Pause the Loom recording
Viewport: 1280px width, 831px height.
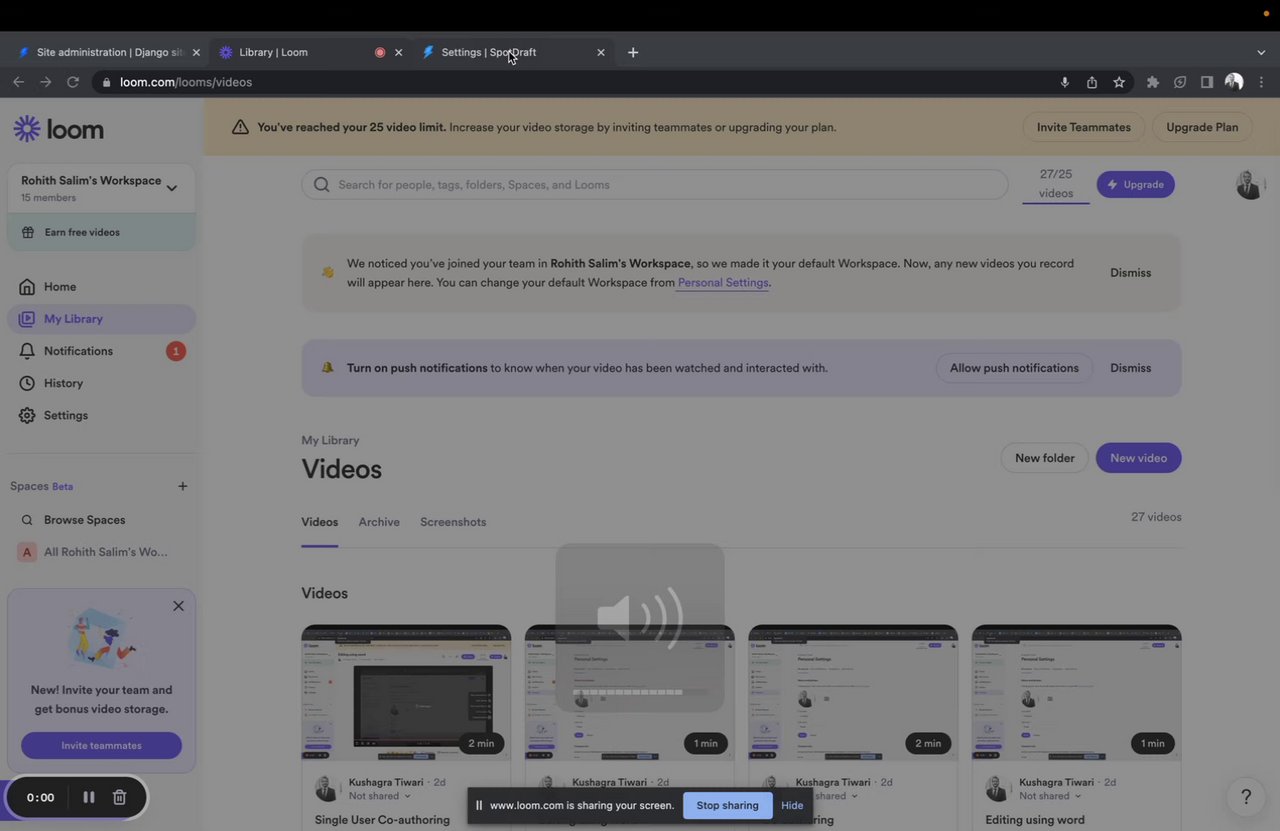click(x=89, y=797)
